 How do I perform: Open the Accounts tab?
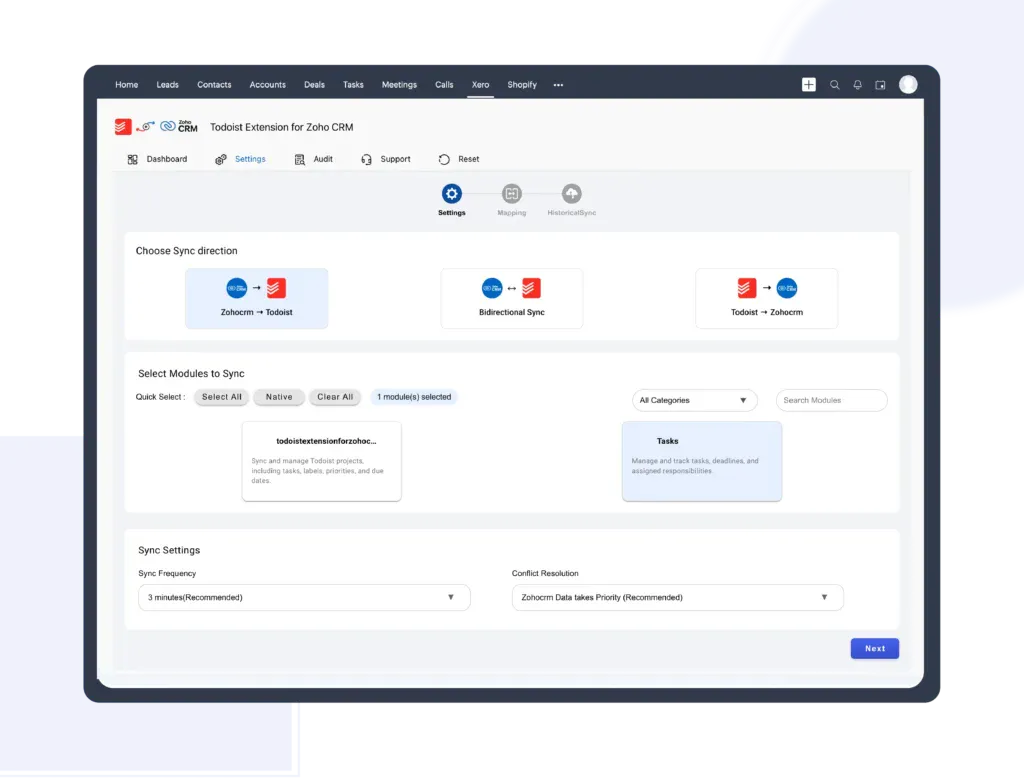coord(268,85)
